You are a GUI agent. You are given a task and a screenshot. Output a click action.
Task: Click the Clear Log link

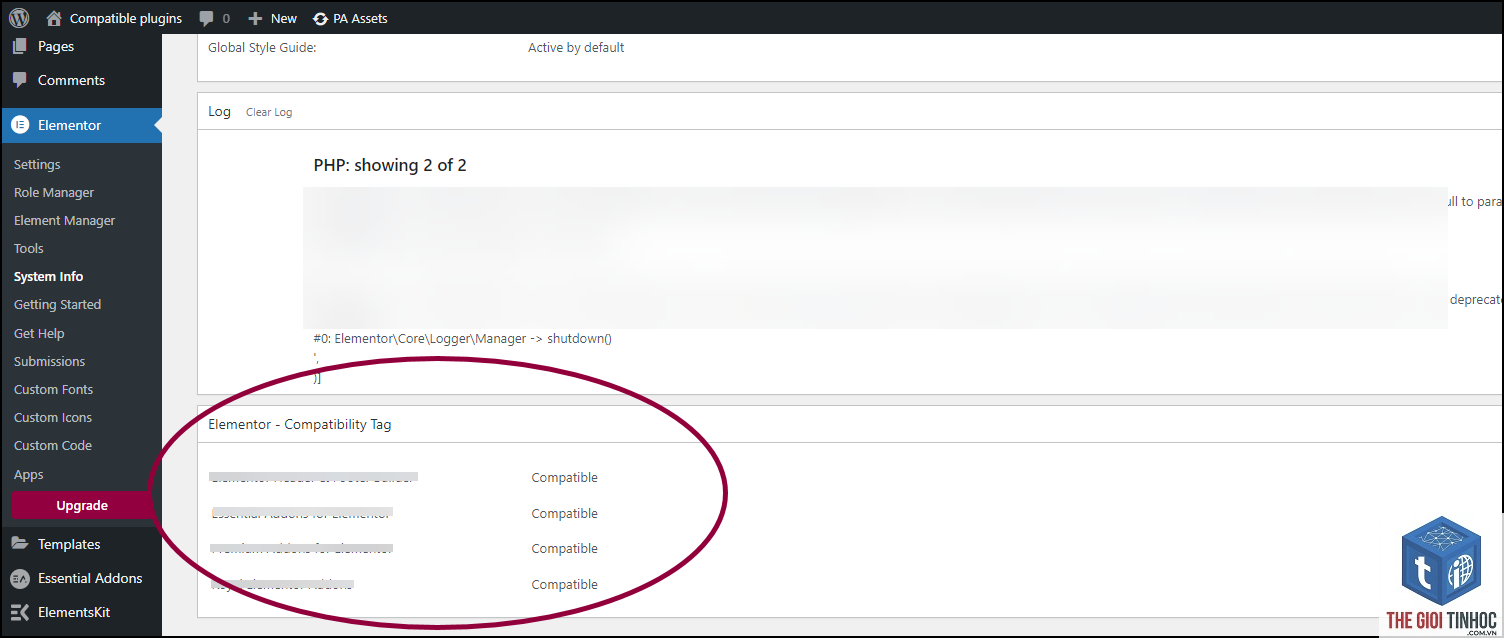click(269, 112)
